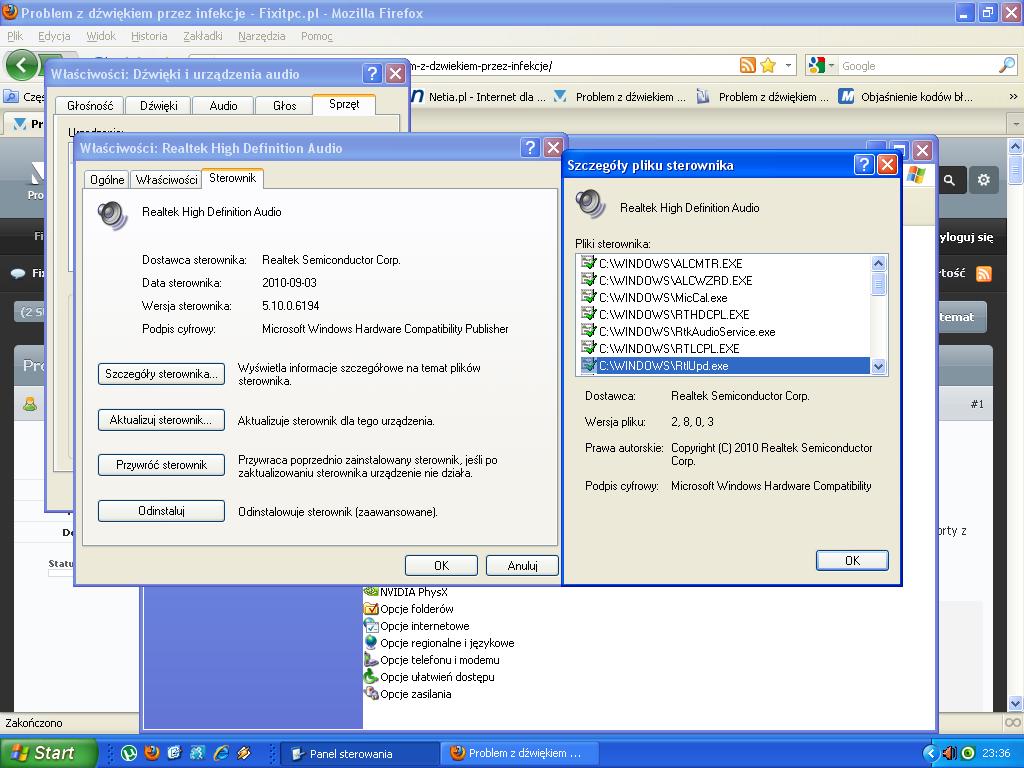Click the orange RSS icon on forum page
The height and width of the screenshot is (768, 1024).
(x=984, y=273)
